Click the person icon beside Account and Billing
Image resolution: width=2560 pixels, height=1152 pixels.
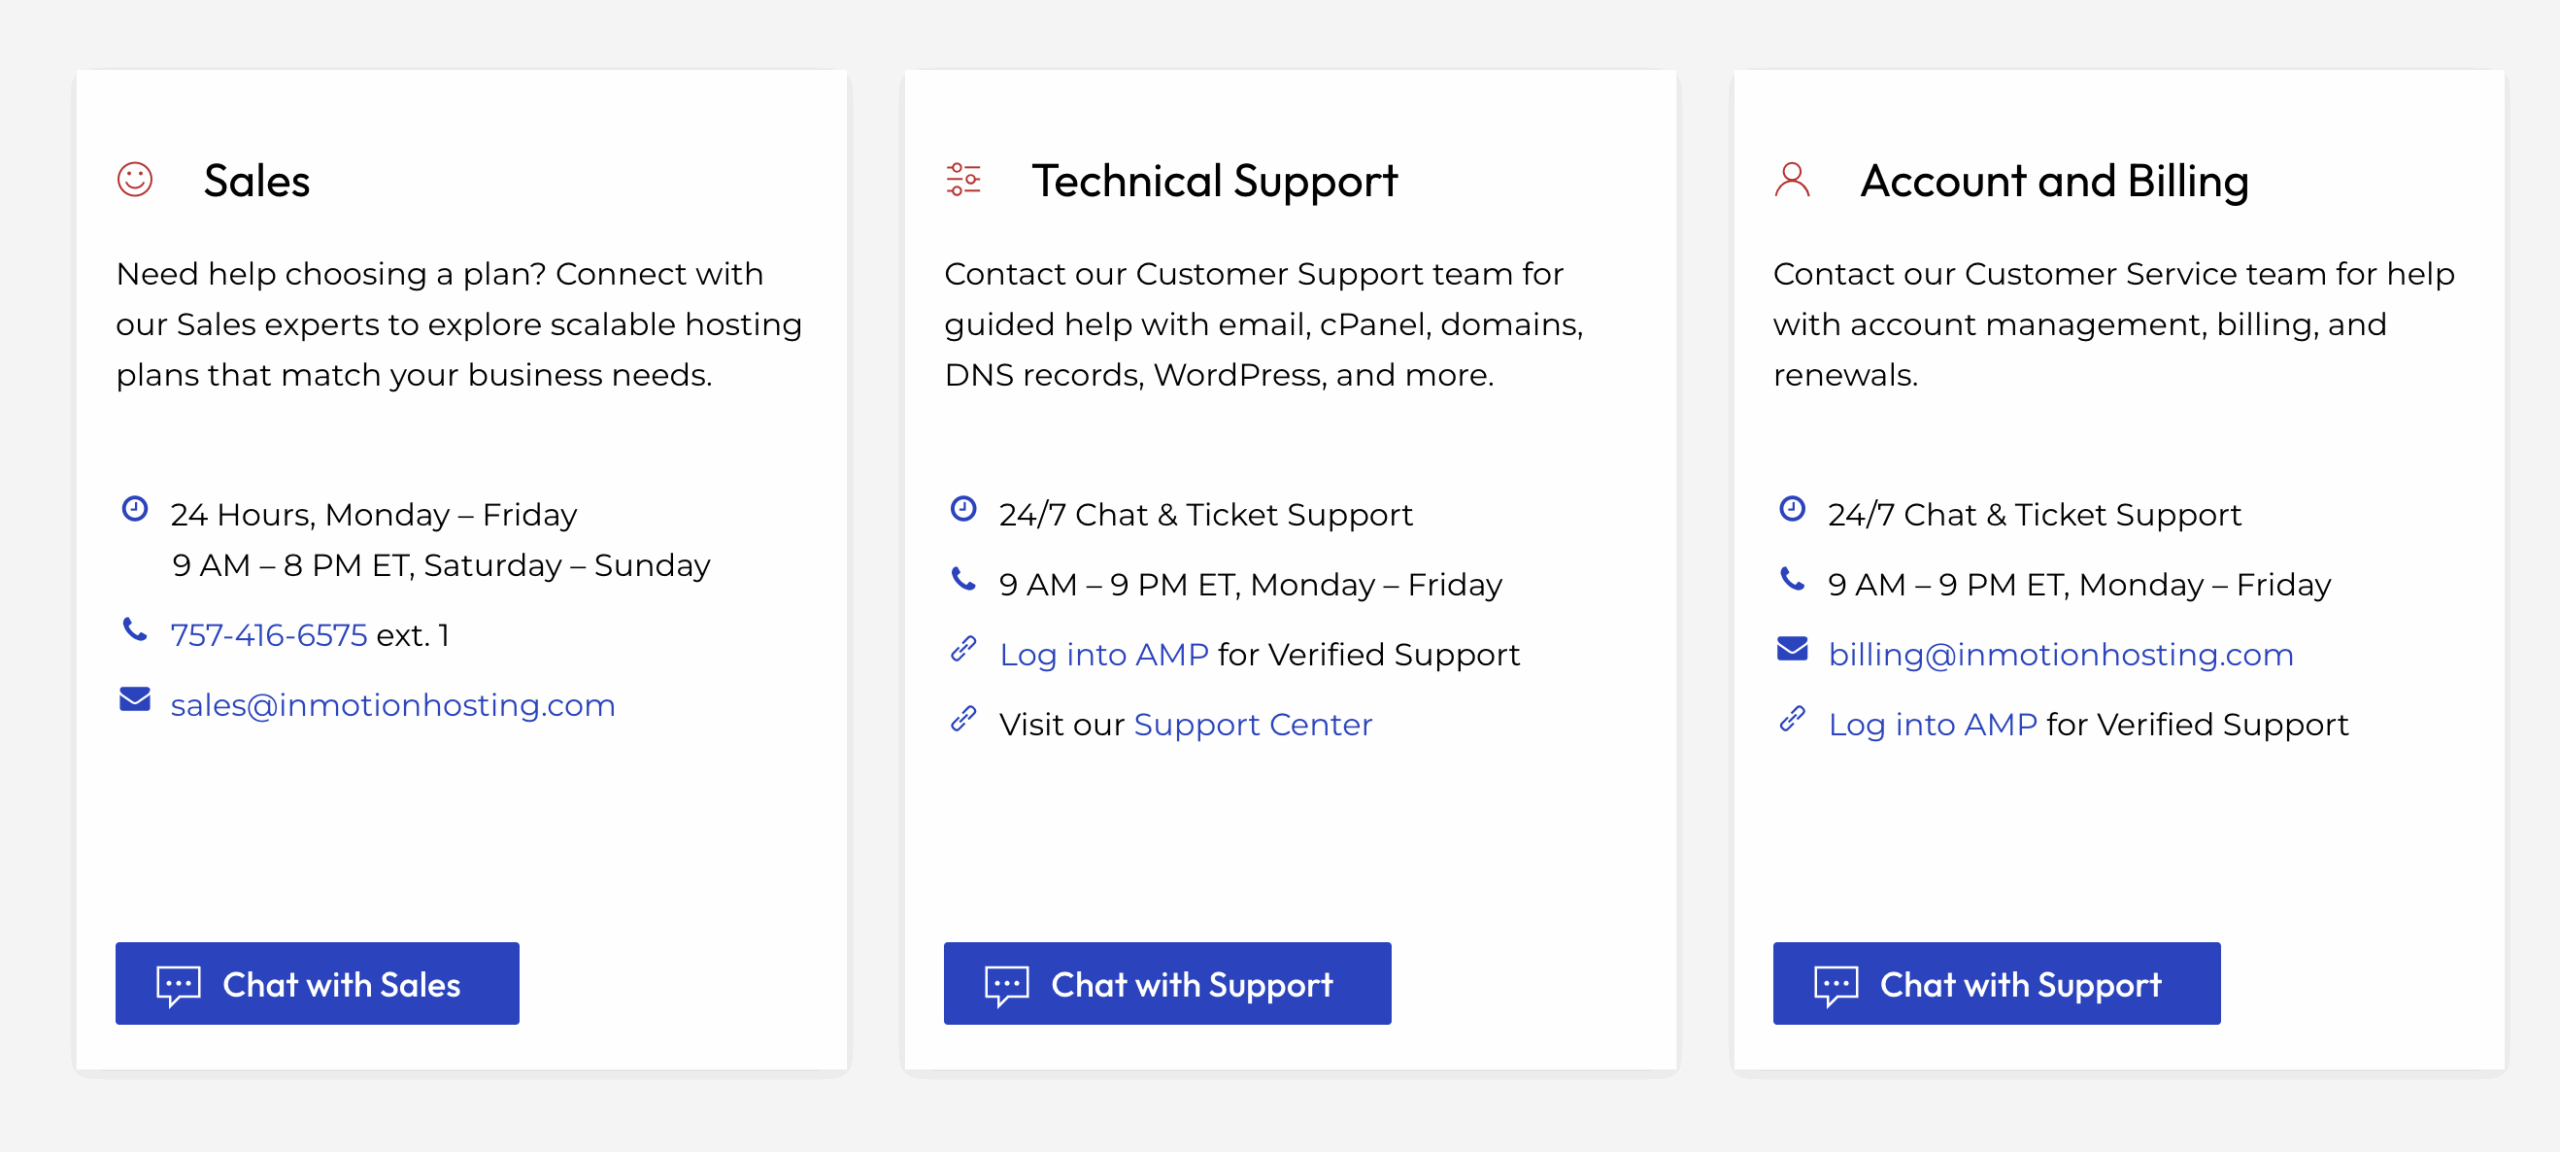[x=1792, y=180]
